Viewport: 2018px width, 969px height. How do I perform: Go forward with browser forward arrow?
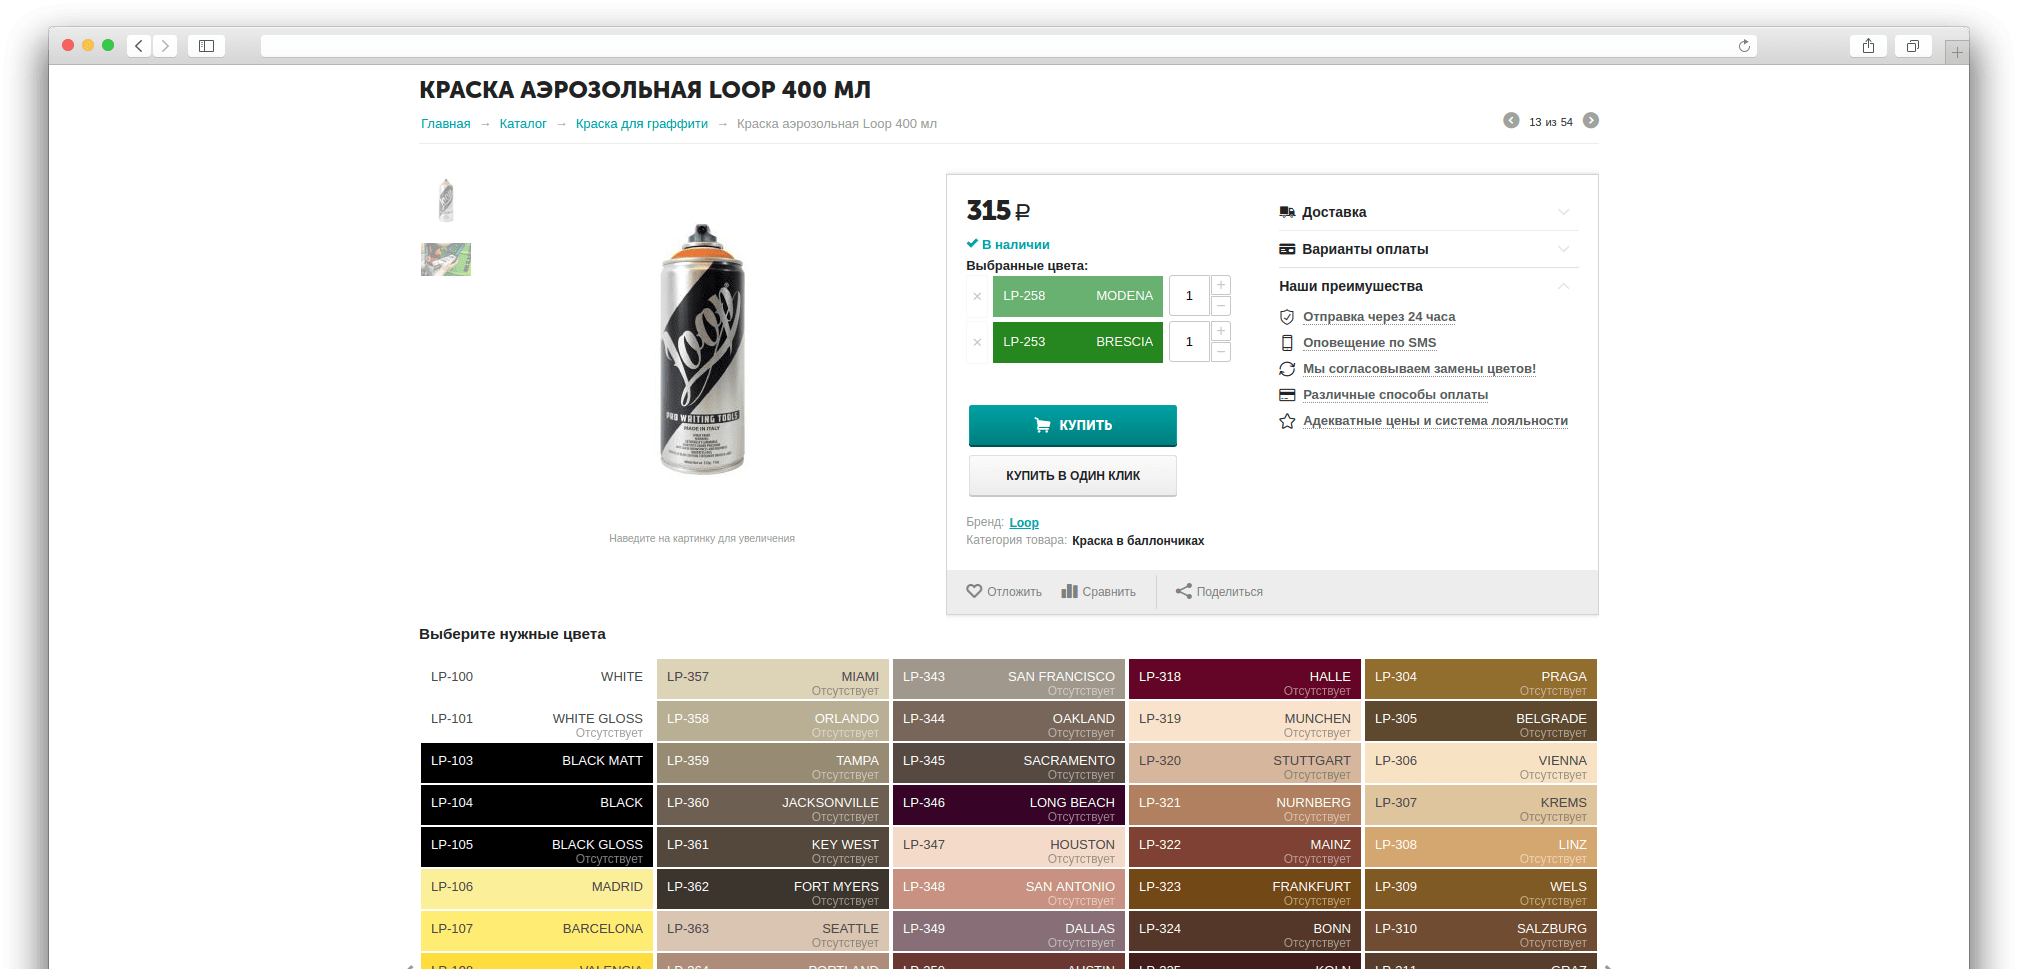point(166,46)
